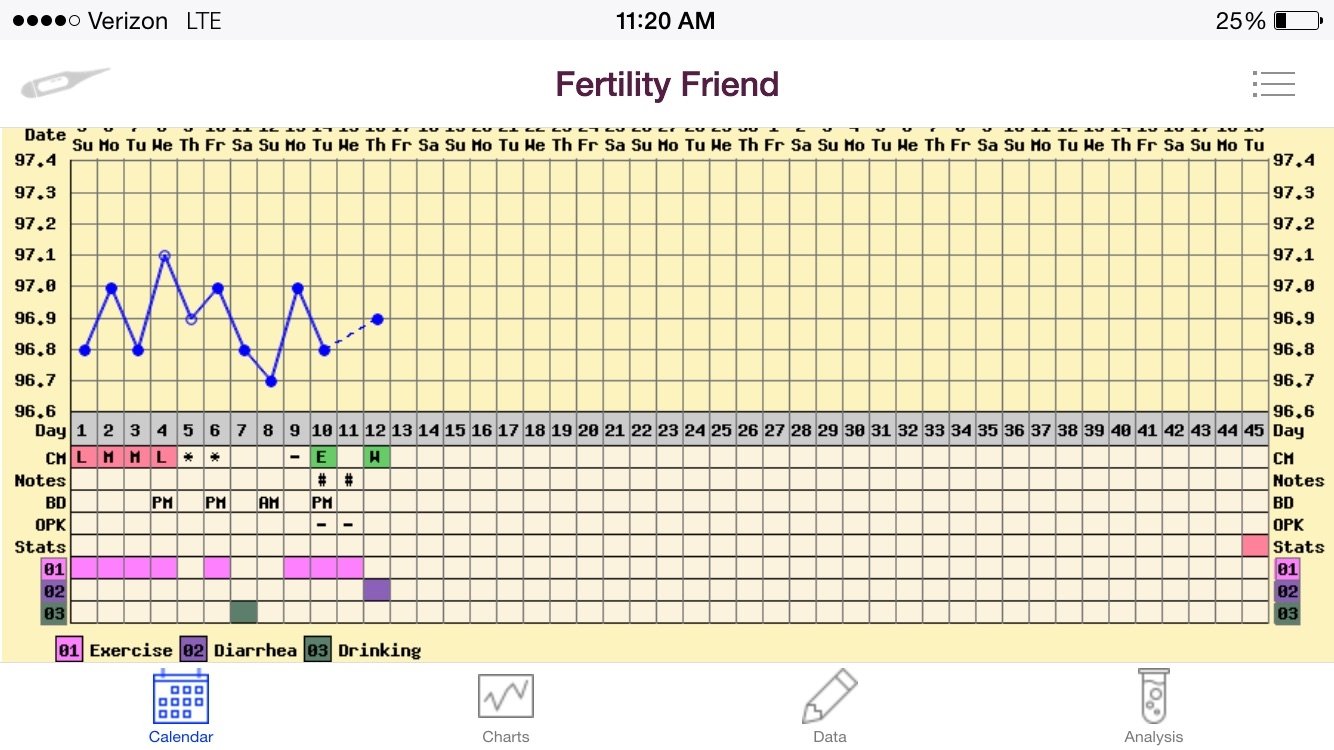The width and height of the screenshot is (1334, 750).
Task: Tap the green W cell on CM day 12
Action: click(377, 457)
